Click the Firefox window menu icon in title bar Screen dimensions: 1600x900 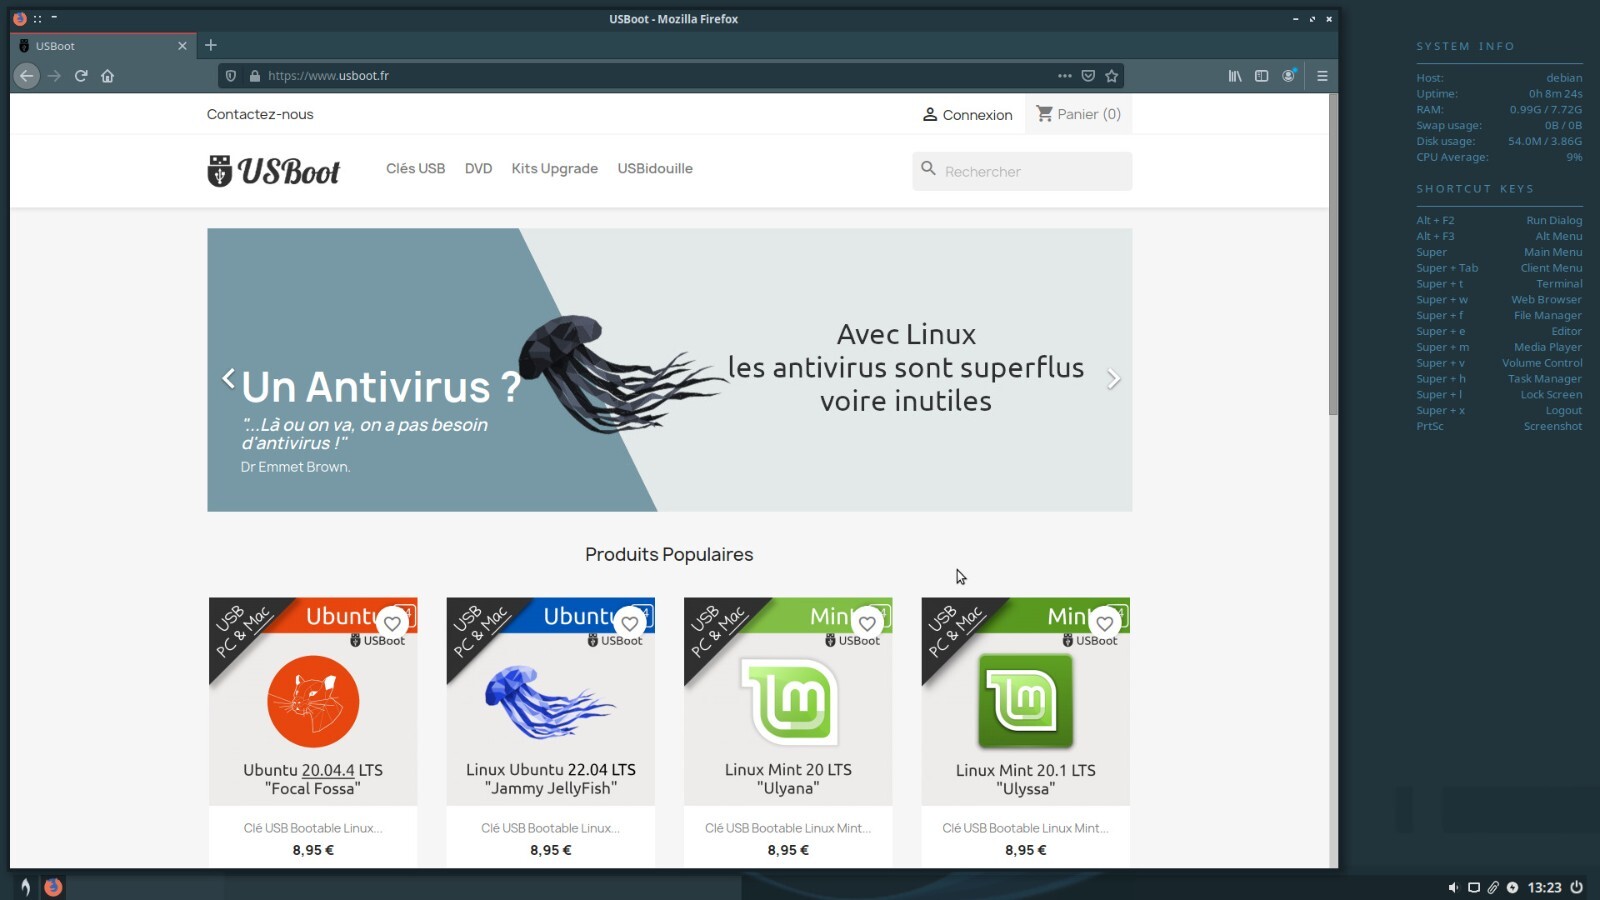tap(19, 18)
